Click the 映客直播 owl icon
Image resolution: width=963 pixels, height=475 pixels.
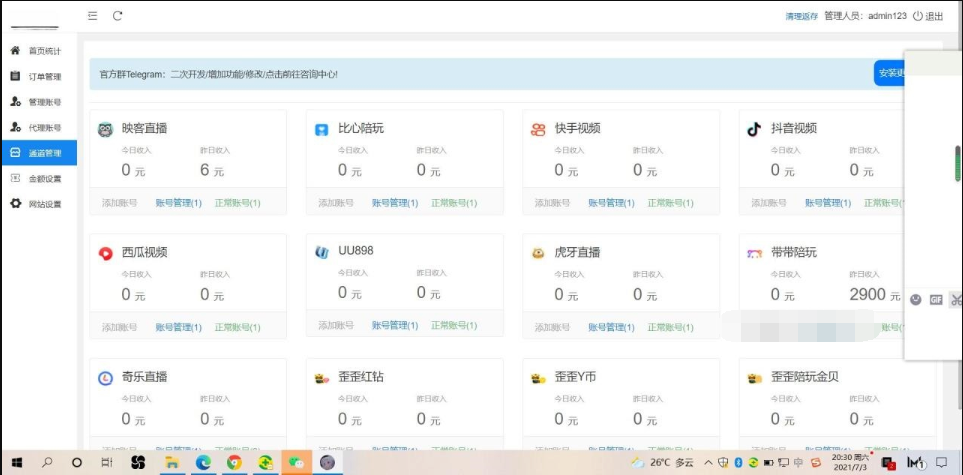tap(106, 129)
